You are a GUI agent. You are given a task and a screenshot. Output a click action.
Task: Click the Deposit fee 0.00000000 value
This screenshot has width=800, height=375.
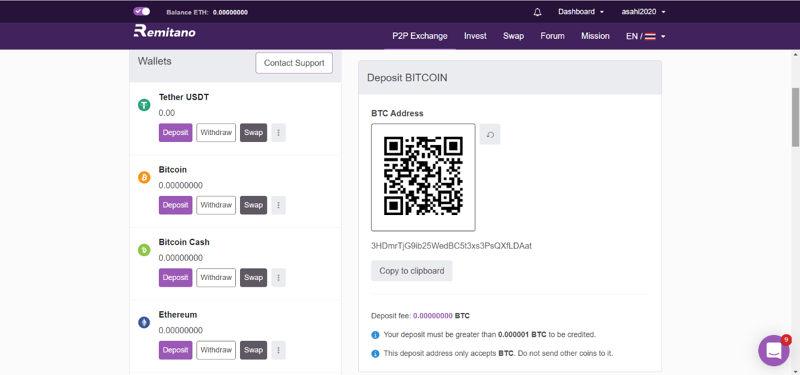[x=433, y=316]
